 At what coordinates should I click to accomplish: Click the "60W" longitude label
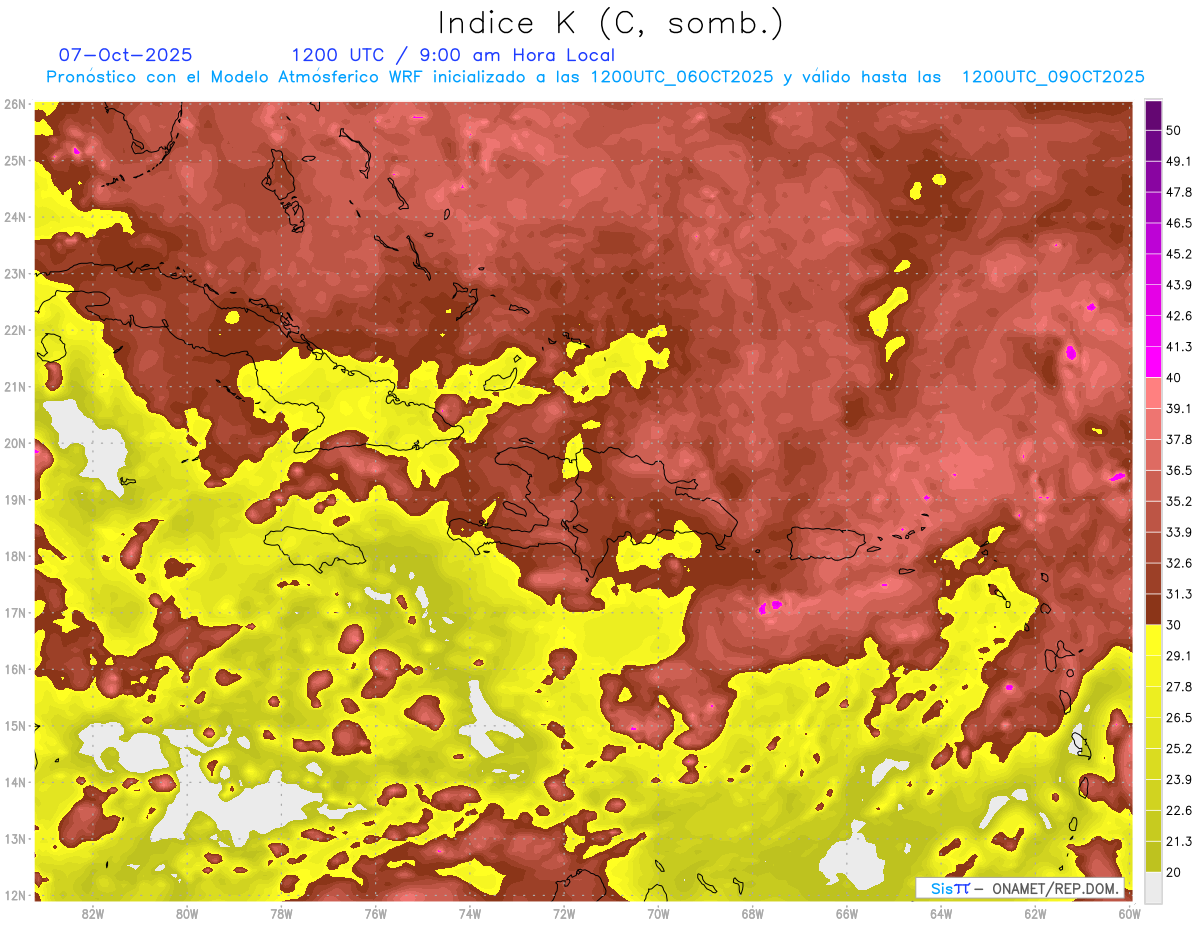[1129, 913]
